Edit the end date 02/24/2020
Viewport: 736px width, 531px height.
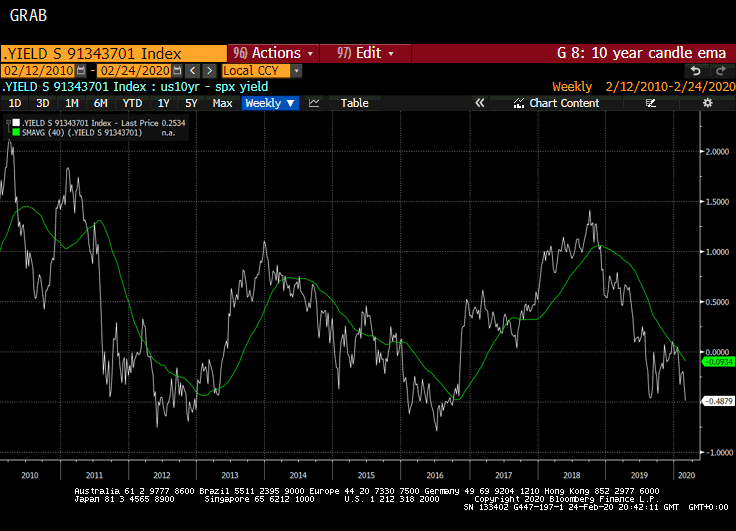tap(135, 71)
